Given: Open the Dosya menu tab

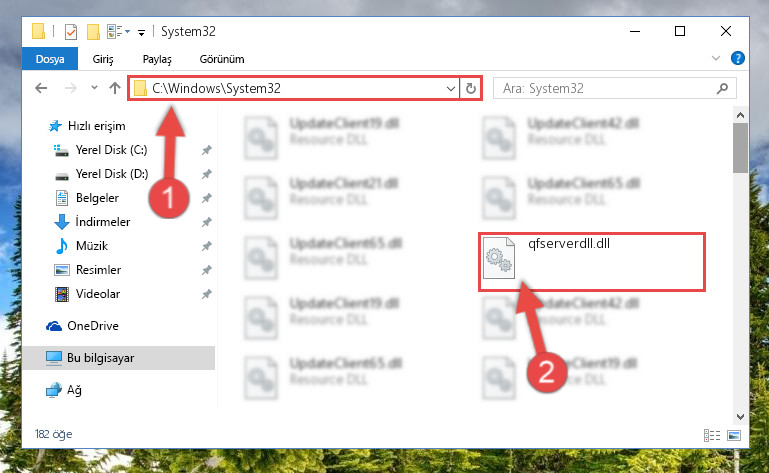Looking at the screenshot, I should (50, 59).
